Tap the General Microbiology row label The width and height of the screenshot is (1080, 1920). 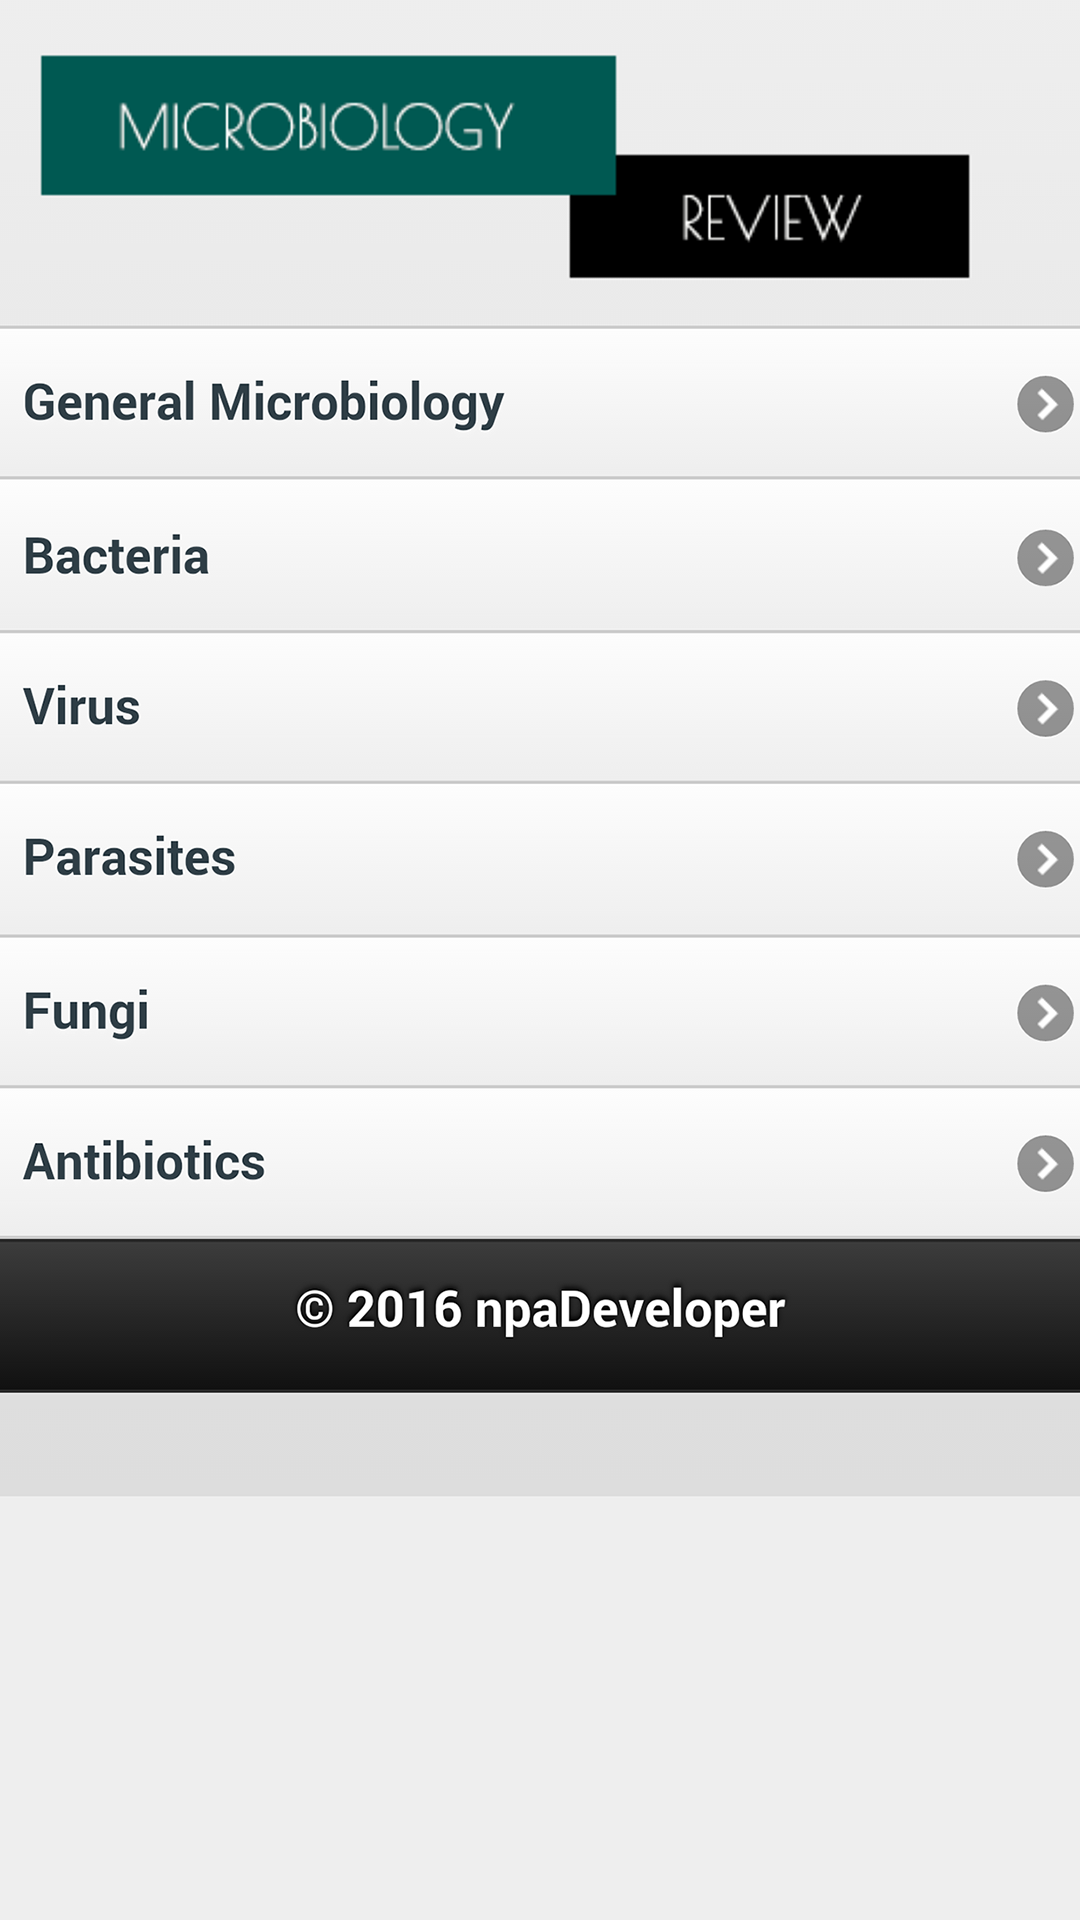tap(264, 402)
